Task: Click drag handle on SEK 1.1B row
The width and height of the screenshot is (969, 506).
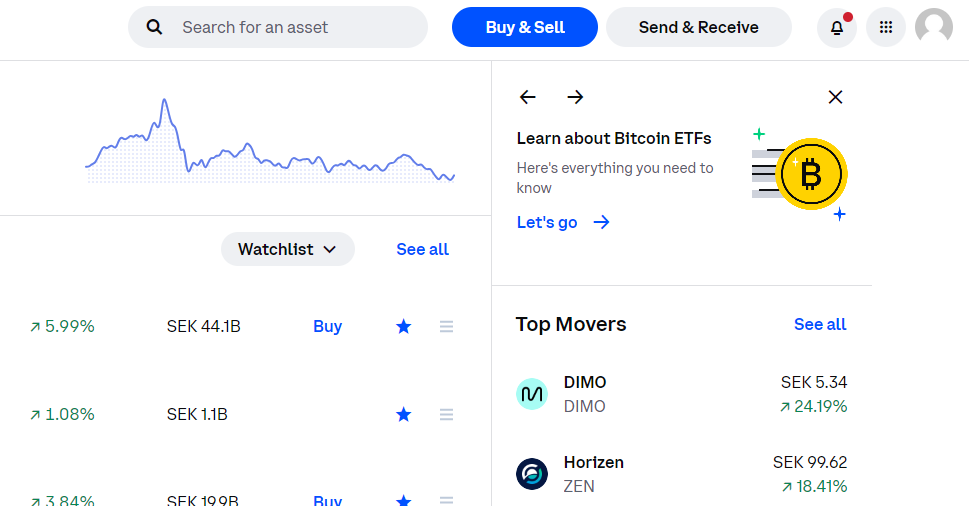Action: (447, 414)
